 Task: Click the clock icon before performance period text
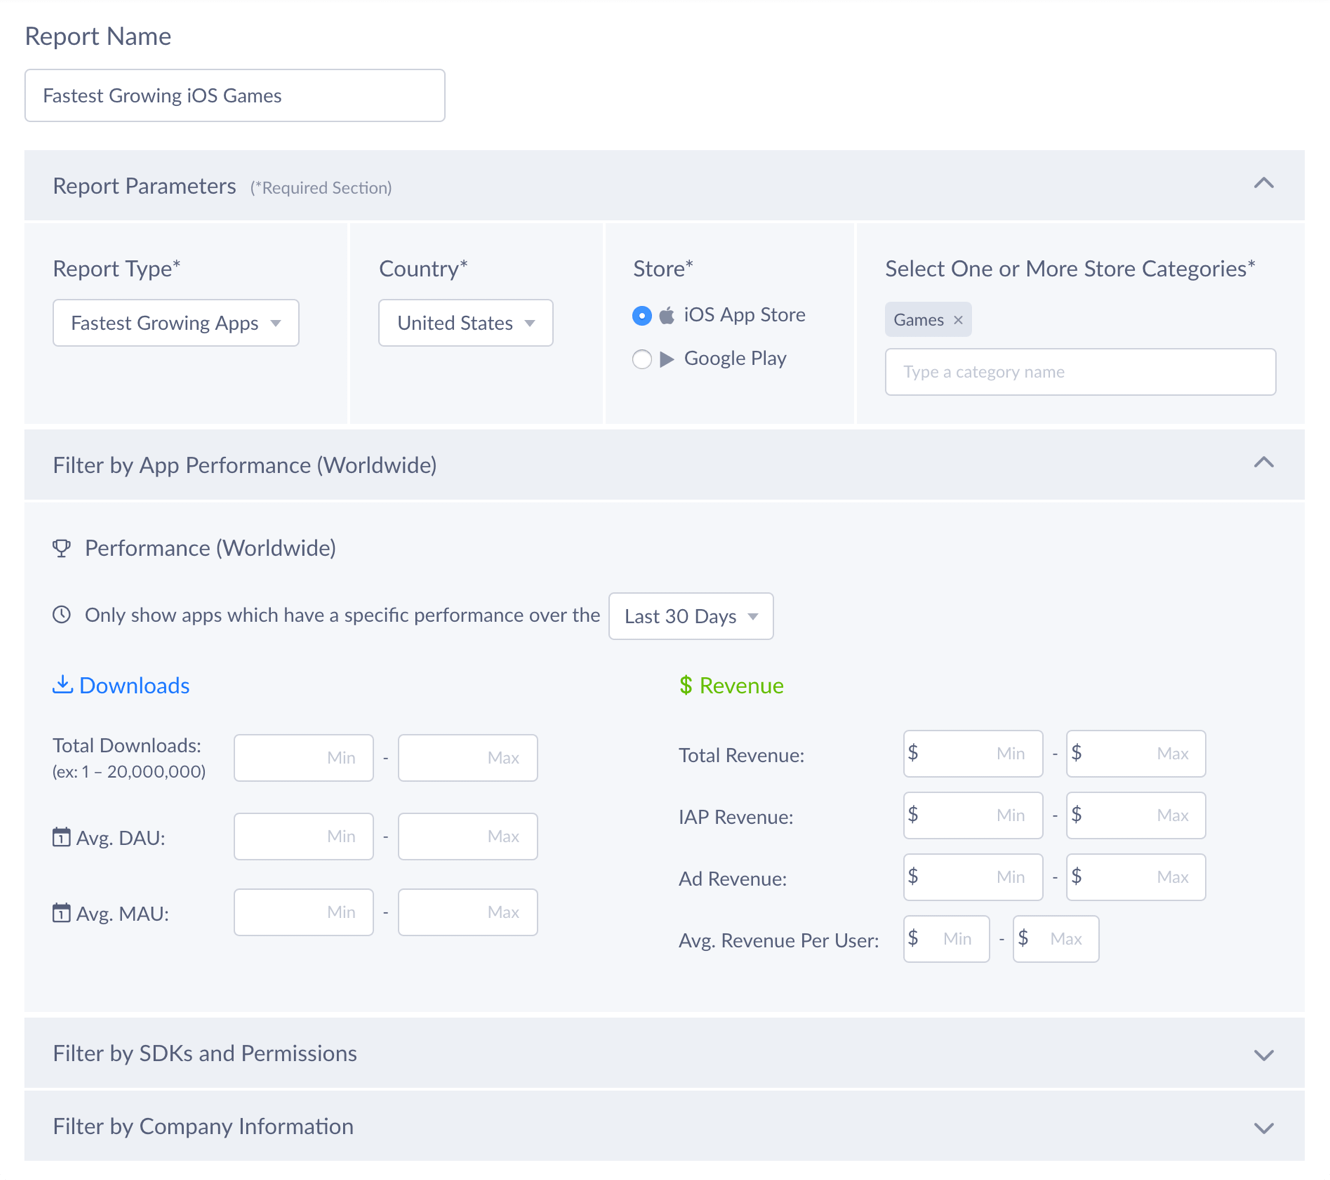click(x=62, y=615)
